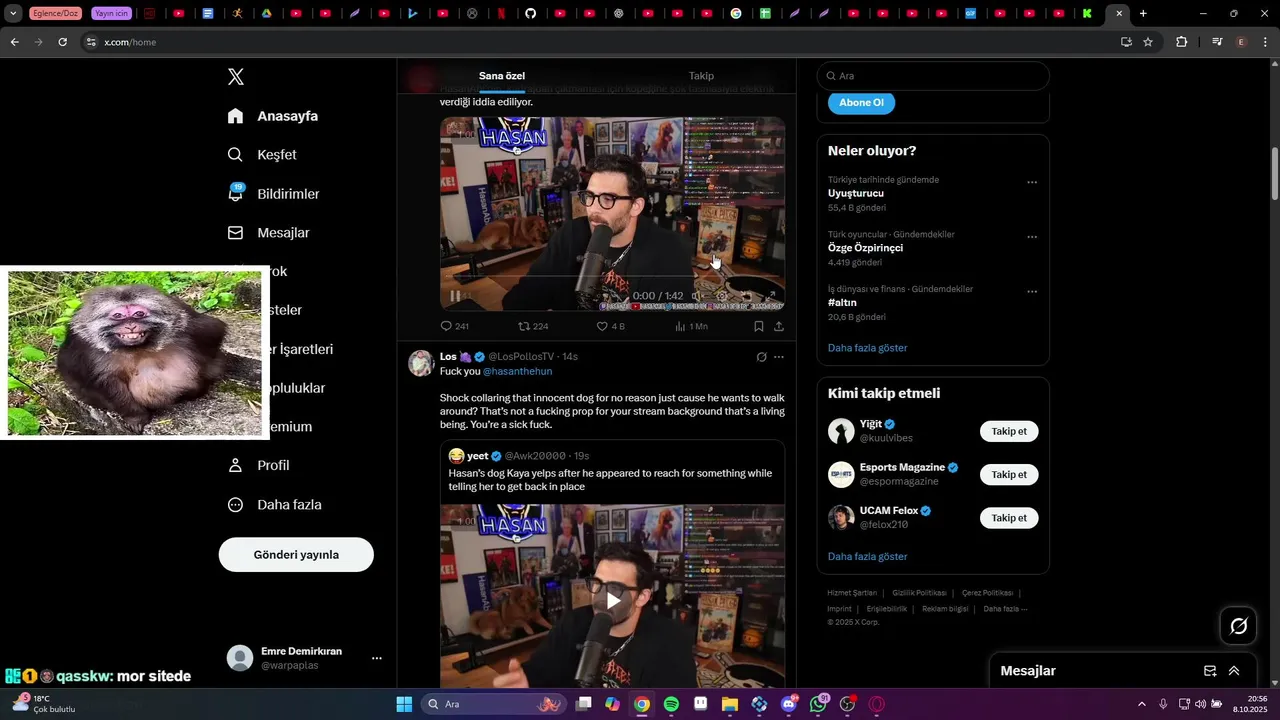Screen dimensions: 1280x720
Task: Open Chrome profile E avatar
Action: pos(1241,42)
